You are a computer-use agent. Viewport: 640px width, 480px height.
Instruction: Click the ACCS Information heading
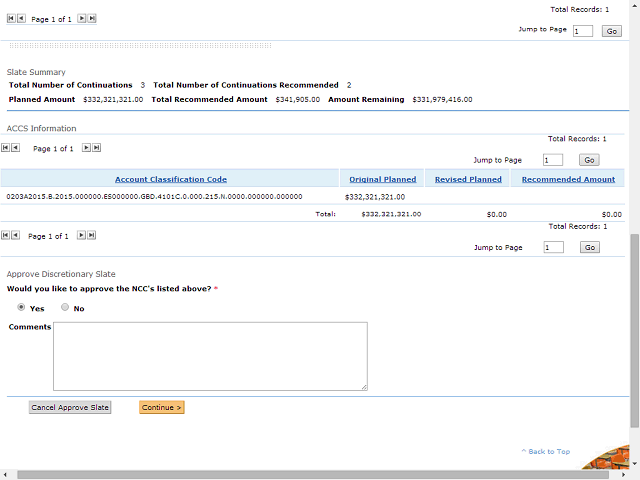pos(41,129)
